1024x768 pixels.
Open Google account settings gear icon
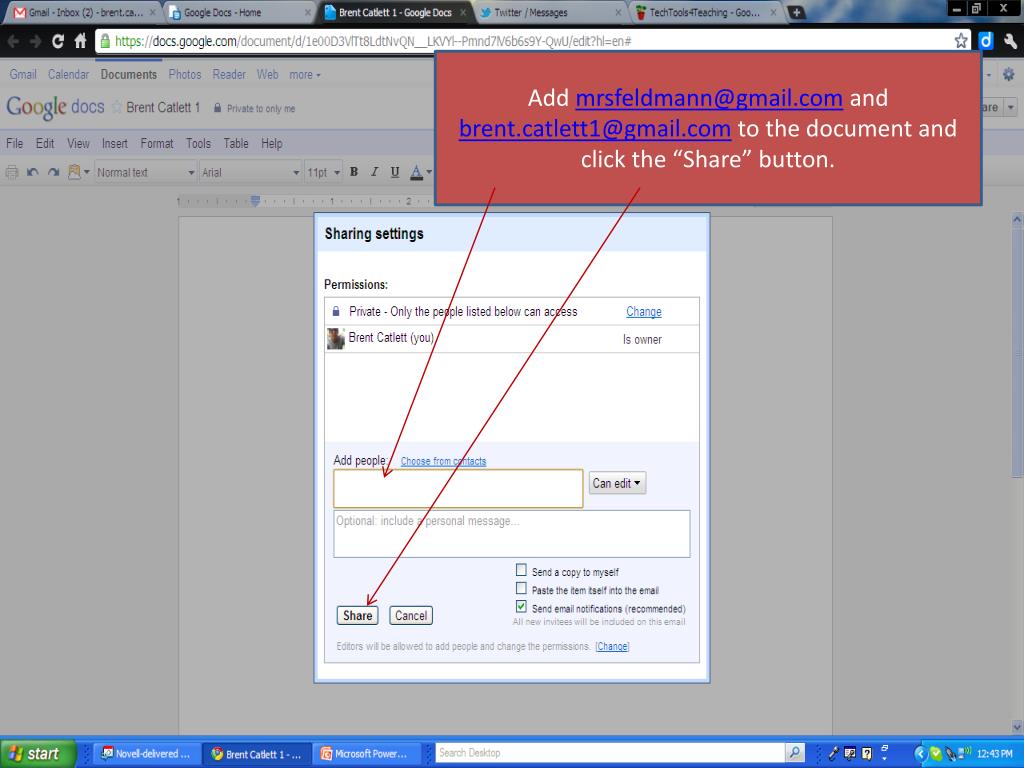[x=1008, y=74]
